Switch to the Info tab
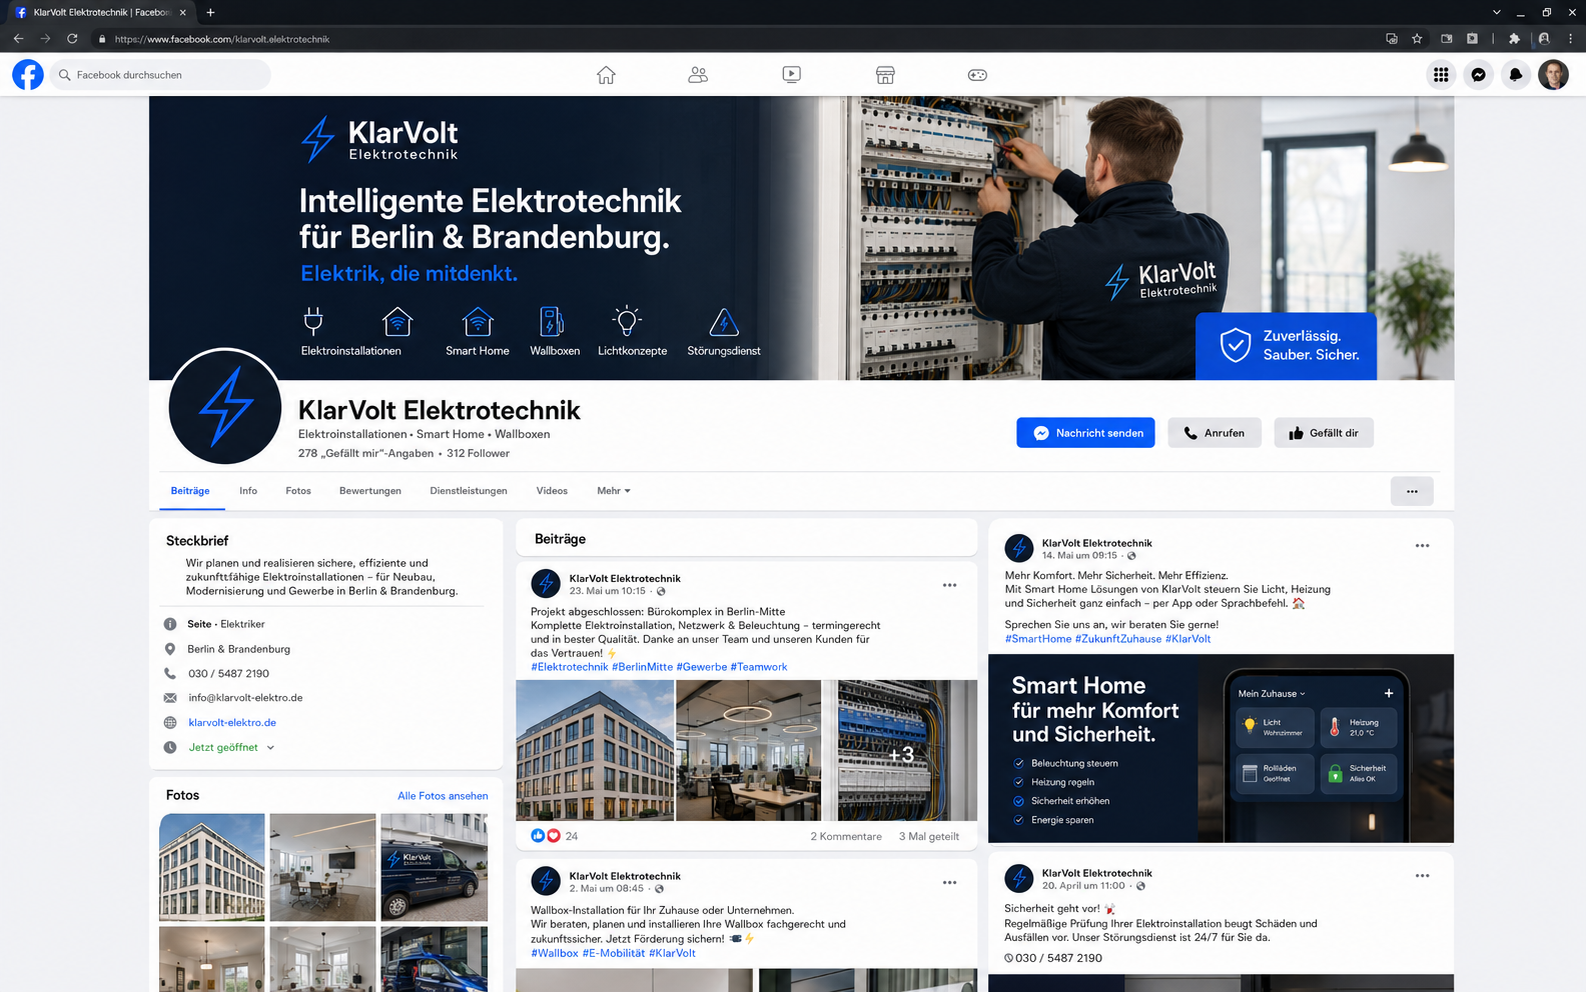 (248, 491)
